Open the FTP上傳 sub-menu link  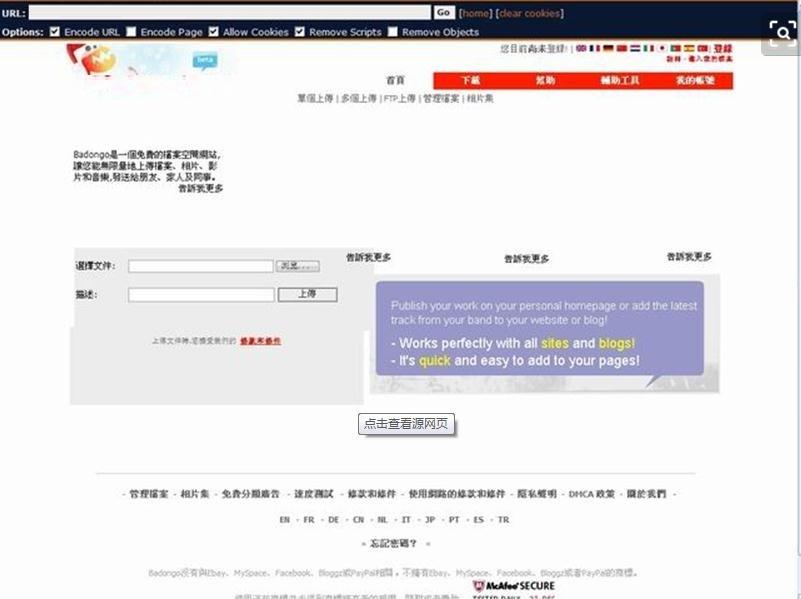[399, 98]
